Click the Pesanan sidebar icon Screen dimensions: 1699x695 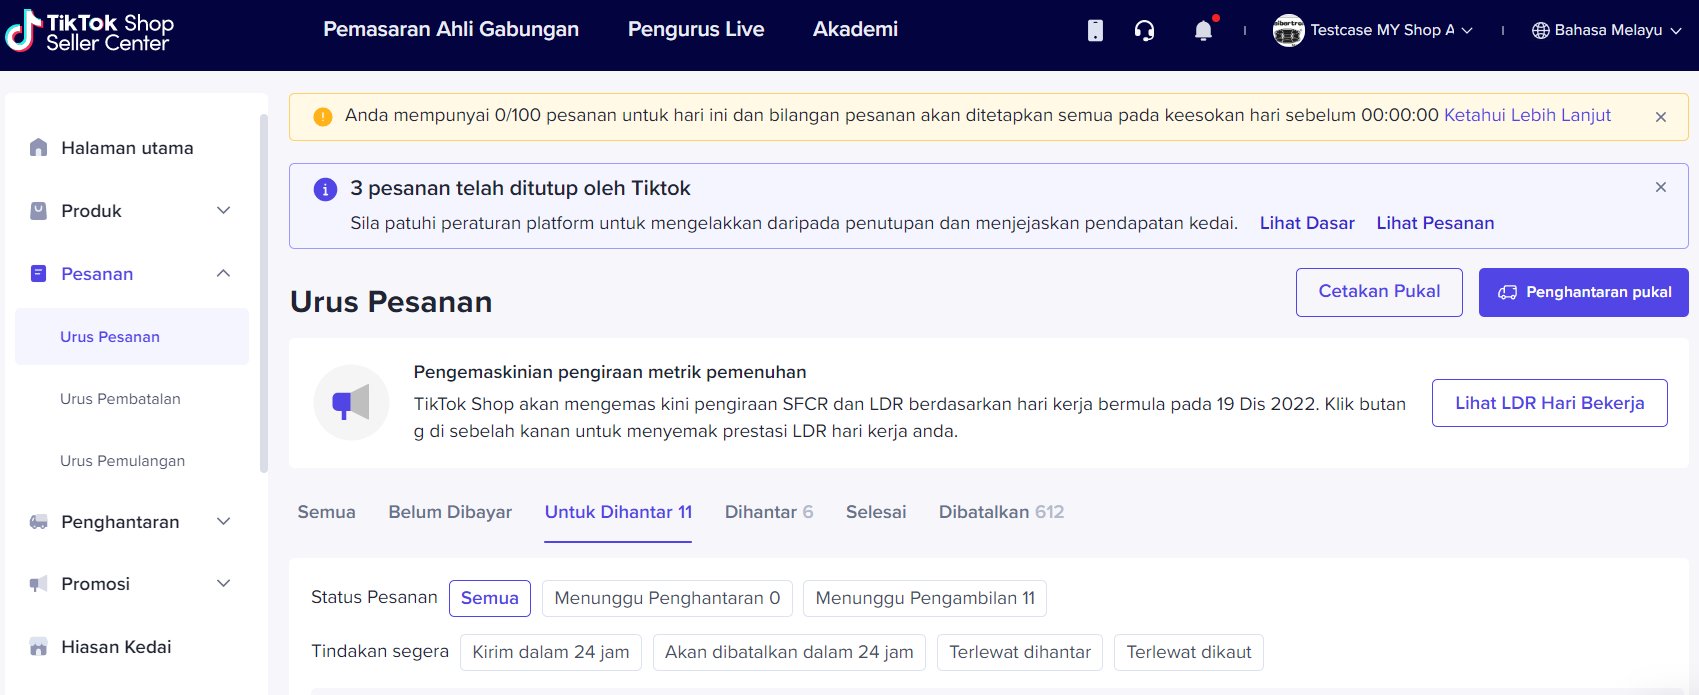point(39,274)
